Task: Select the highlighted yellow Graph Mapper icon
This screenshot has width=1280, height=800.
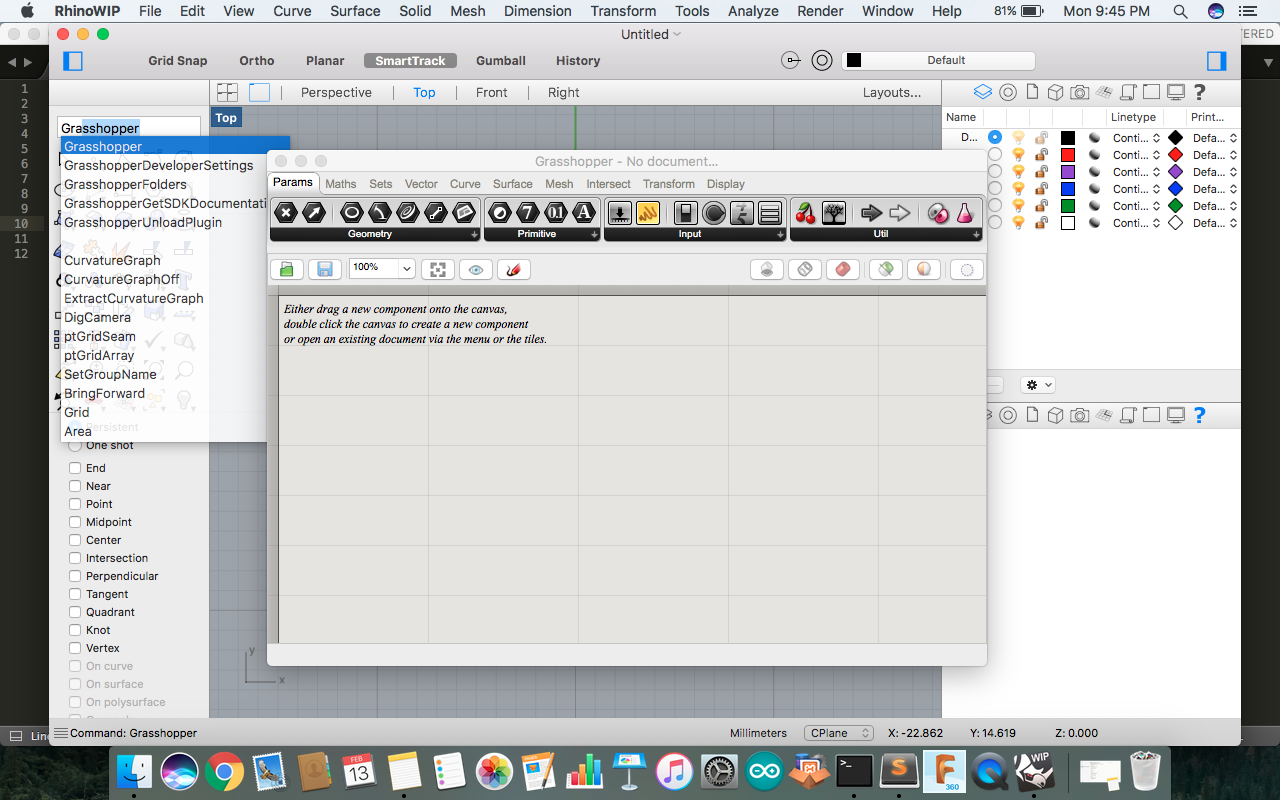Action: 648,212
